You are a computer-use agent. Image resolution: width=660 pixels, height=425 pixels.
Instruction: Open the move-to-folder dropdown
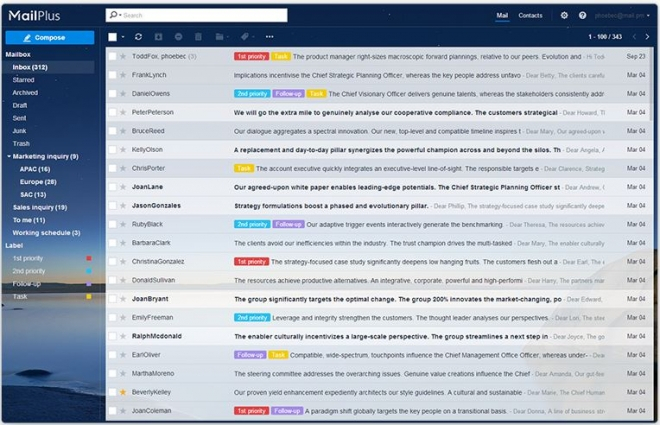click(x=222, y=37)
